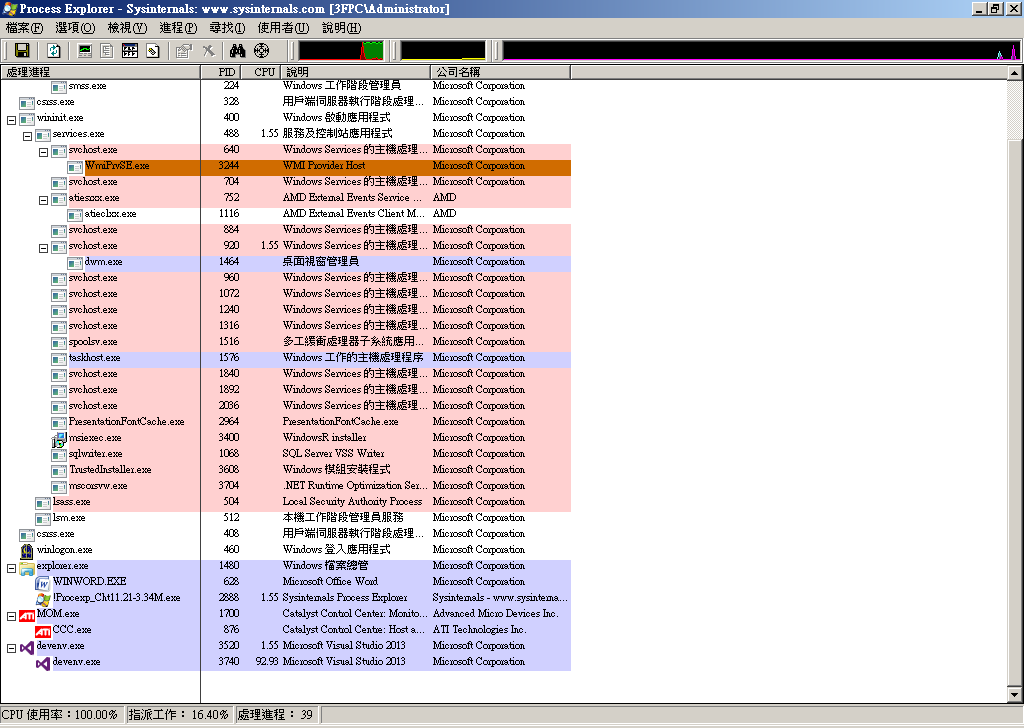The width and height of the screenshot is (1024, 728).
Task: Select the atieclxx.exe process row
Action: (x=286, y=214)
